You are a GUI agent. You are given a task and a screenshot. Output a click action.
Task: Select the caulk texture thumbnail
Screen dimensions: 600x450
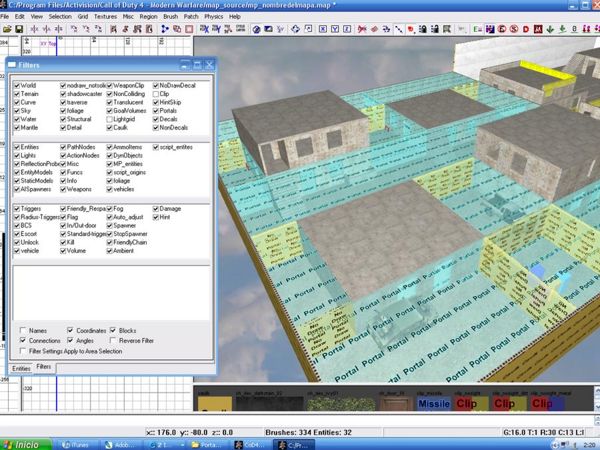(215, 402)
